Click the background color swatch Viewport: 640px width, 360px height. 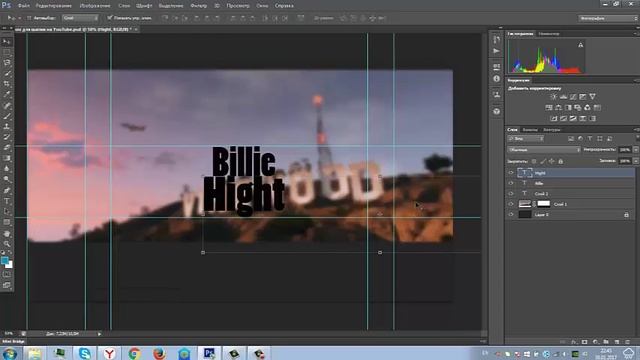click(x=10, y=265)
